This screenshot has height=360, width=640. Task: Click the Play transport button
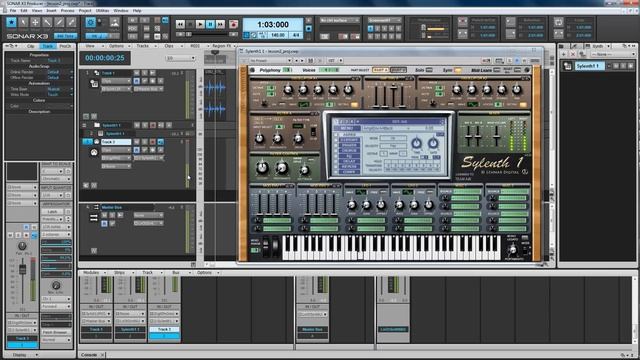point(200,24)
